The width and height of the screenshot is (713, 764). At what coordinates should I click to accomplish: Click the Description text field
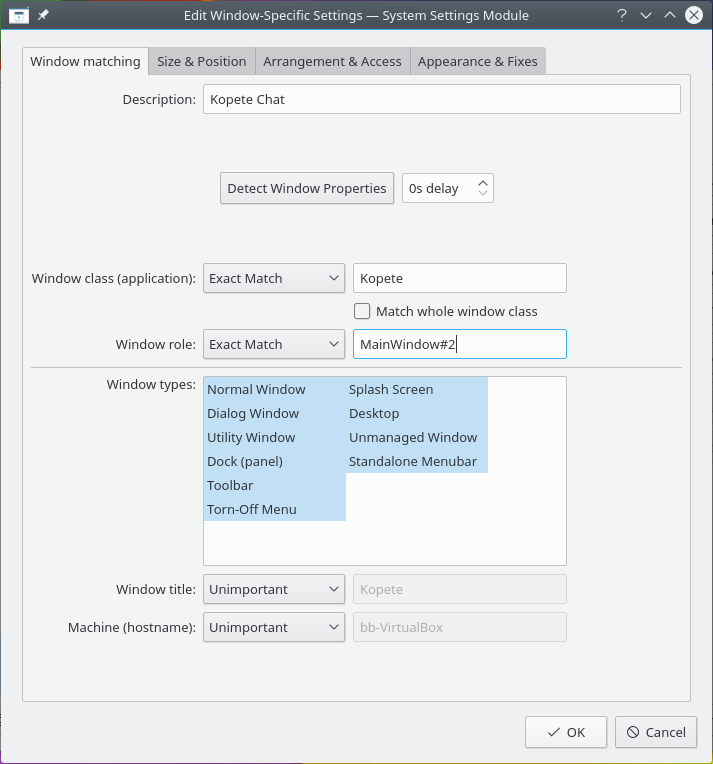pos(441,99)
